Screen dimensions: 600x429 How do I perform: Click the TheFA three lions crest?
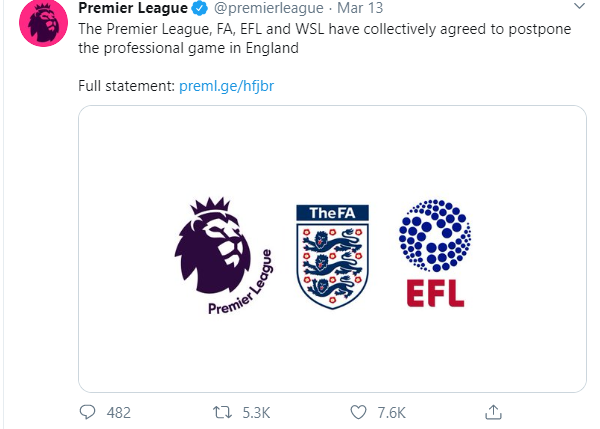click(333, 257)
